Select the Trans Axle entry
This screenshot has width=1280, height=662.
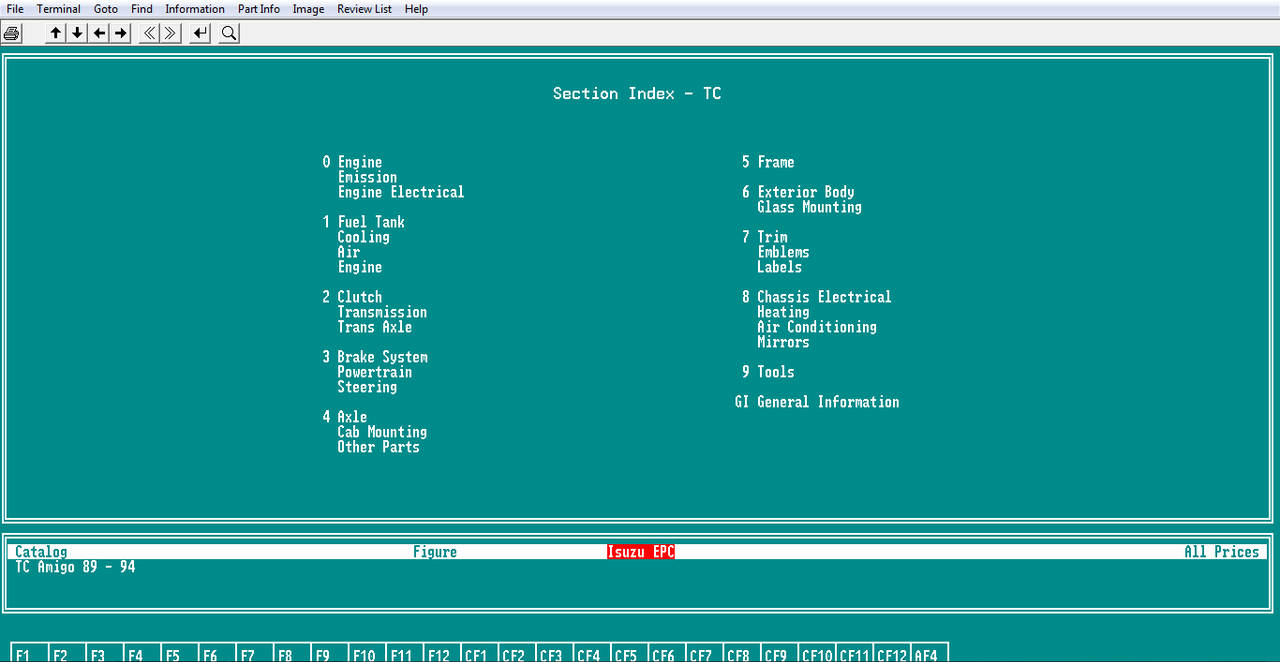(374, 327)
